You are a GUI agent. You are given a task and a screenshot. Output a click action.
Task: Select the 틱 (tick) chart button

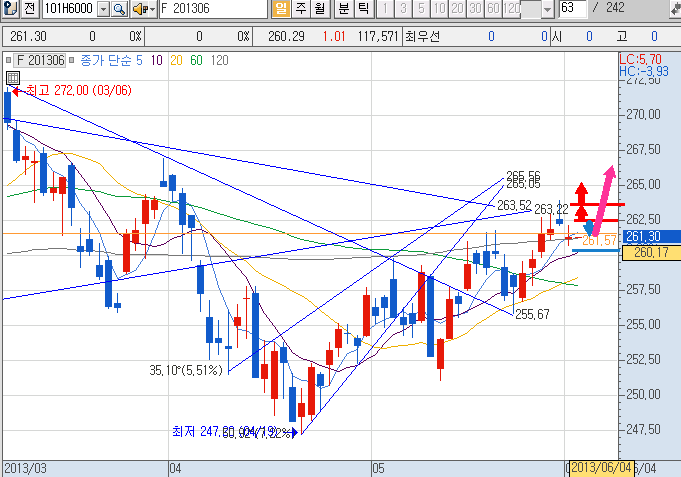coord(362,9)
